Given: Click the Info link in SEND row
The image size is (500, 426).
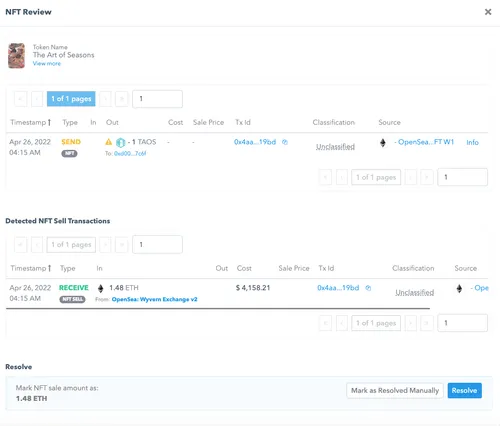Looking at the screenshot, I should point(472,142).
